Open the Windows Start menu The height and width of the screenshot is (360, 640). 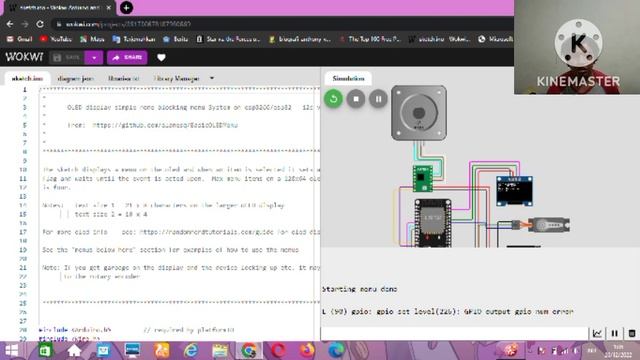click(11, 351)
